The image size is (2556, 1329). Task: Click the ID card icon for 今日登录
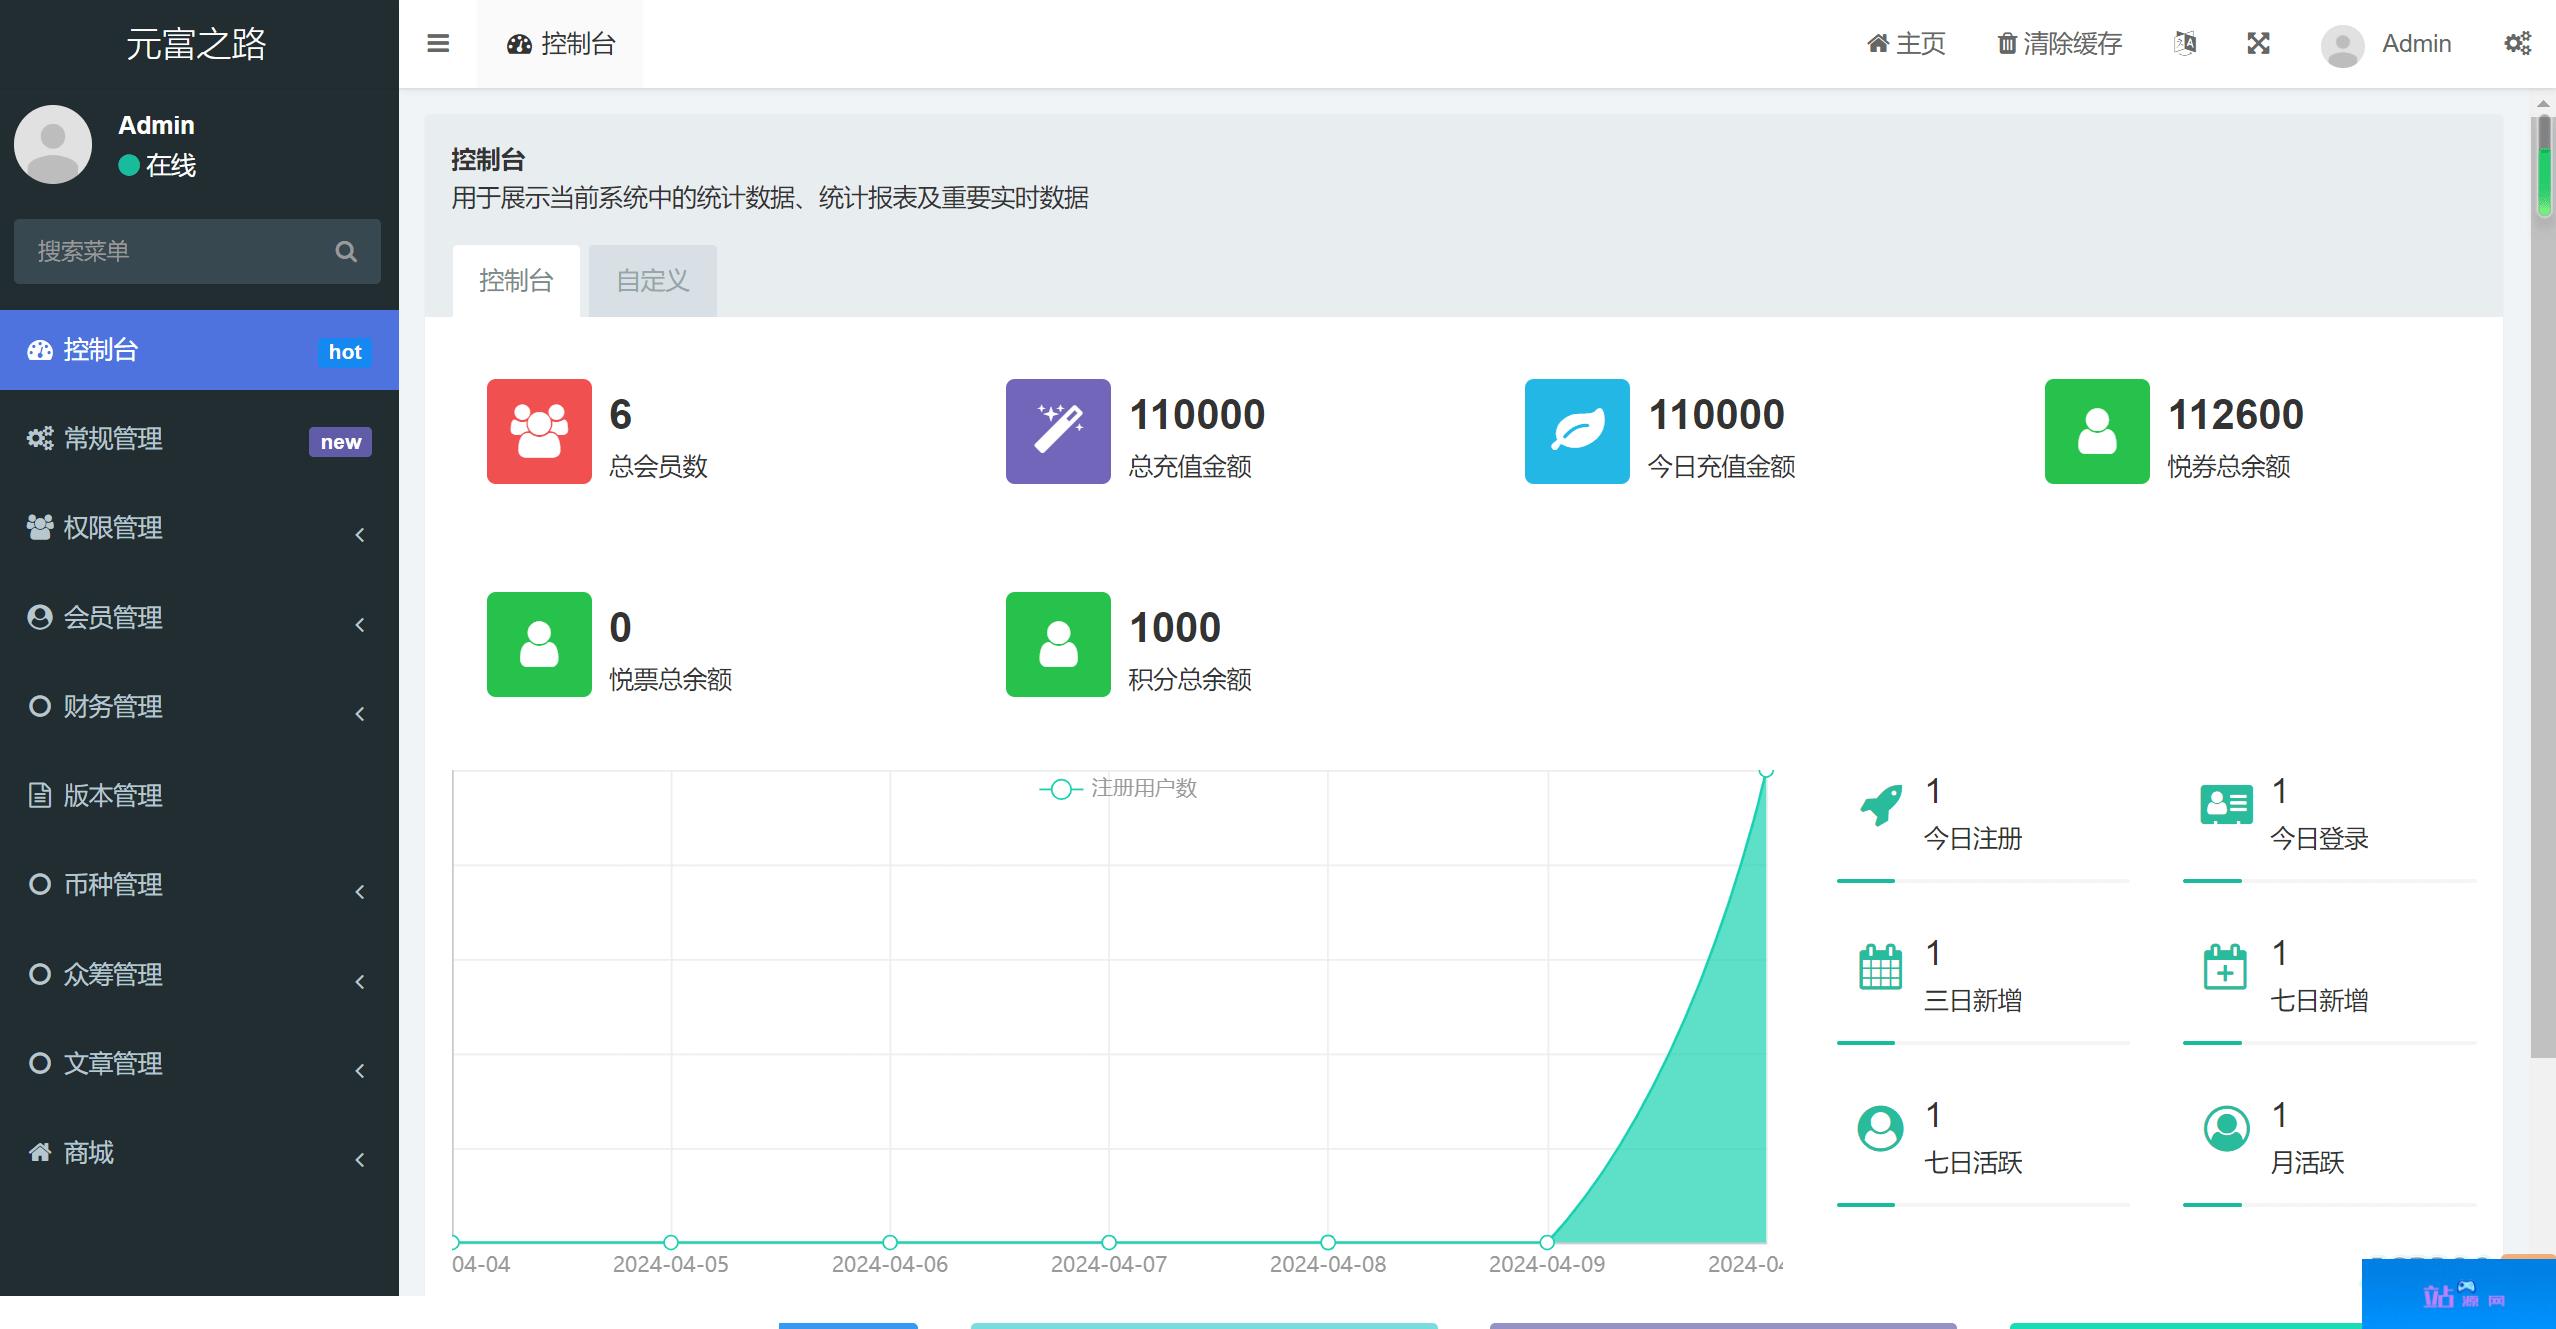2226,805
